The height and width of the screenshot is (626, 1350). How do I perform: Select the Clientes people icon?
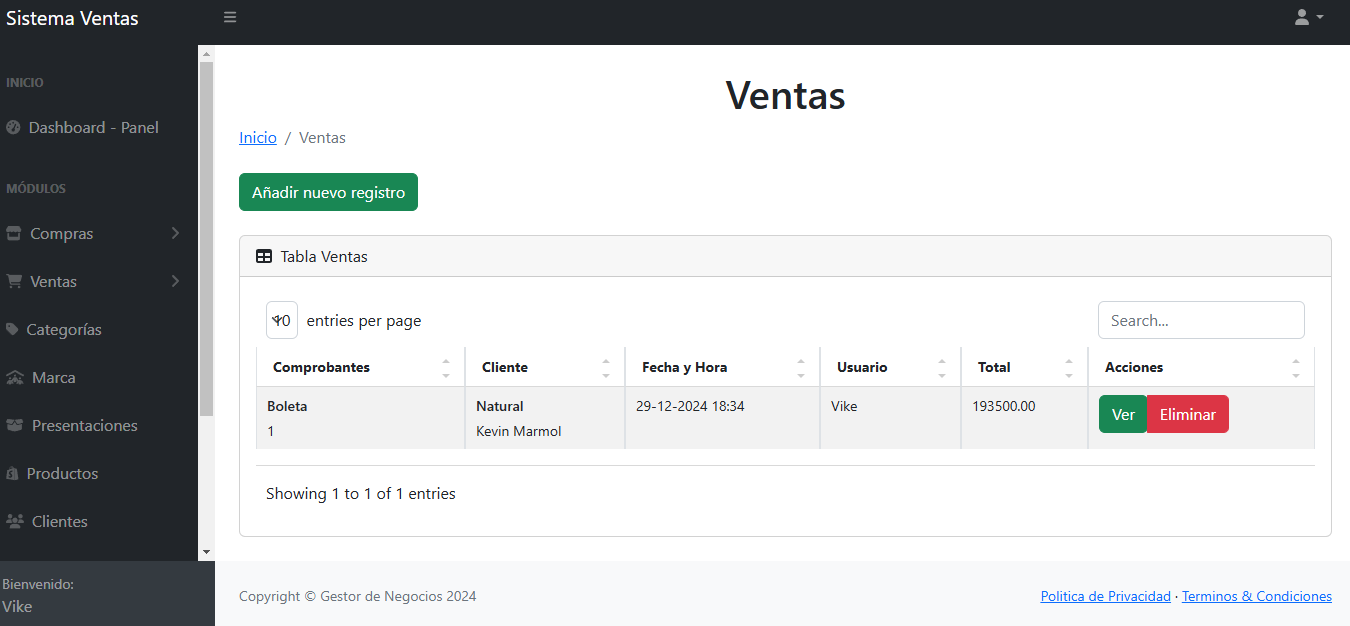pyautogui.click(x=13, y=521)
